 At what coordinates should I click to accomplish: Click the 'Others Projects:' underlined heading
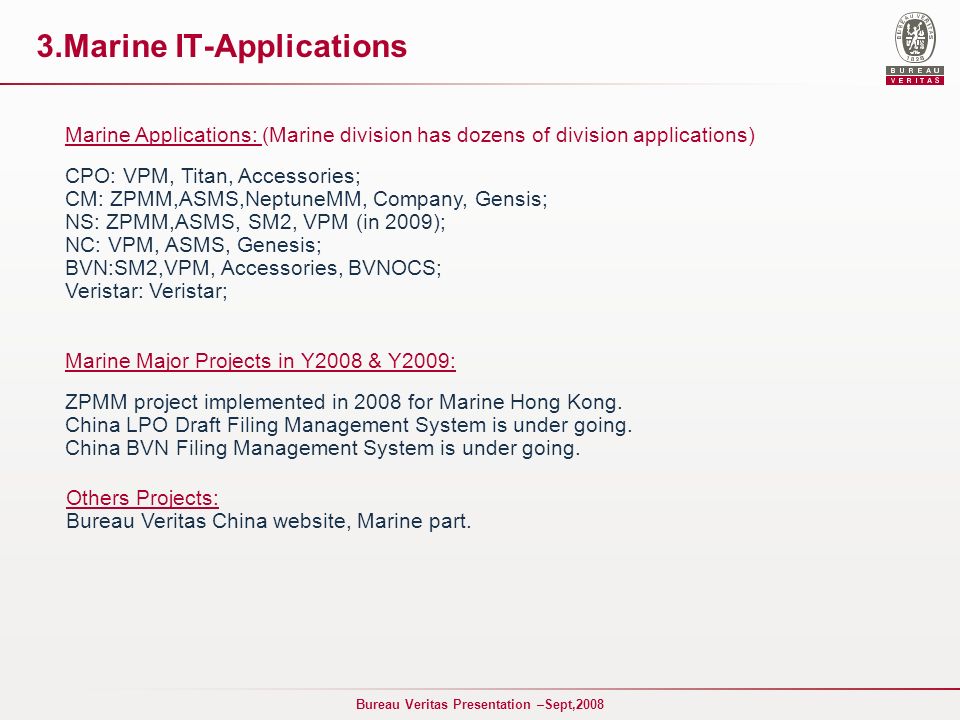coord(142,498)
